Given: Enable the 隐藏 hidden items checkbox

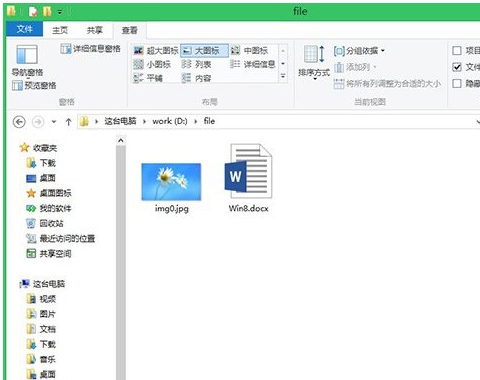Looking at the screenshot, I should point(457,83).
